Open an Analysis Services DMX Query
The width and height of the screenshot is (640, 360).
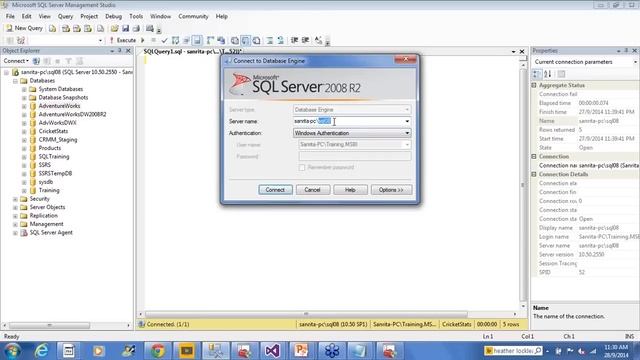77,28
